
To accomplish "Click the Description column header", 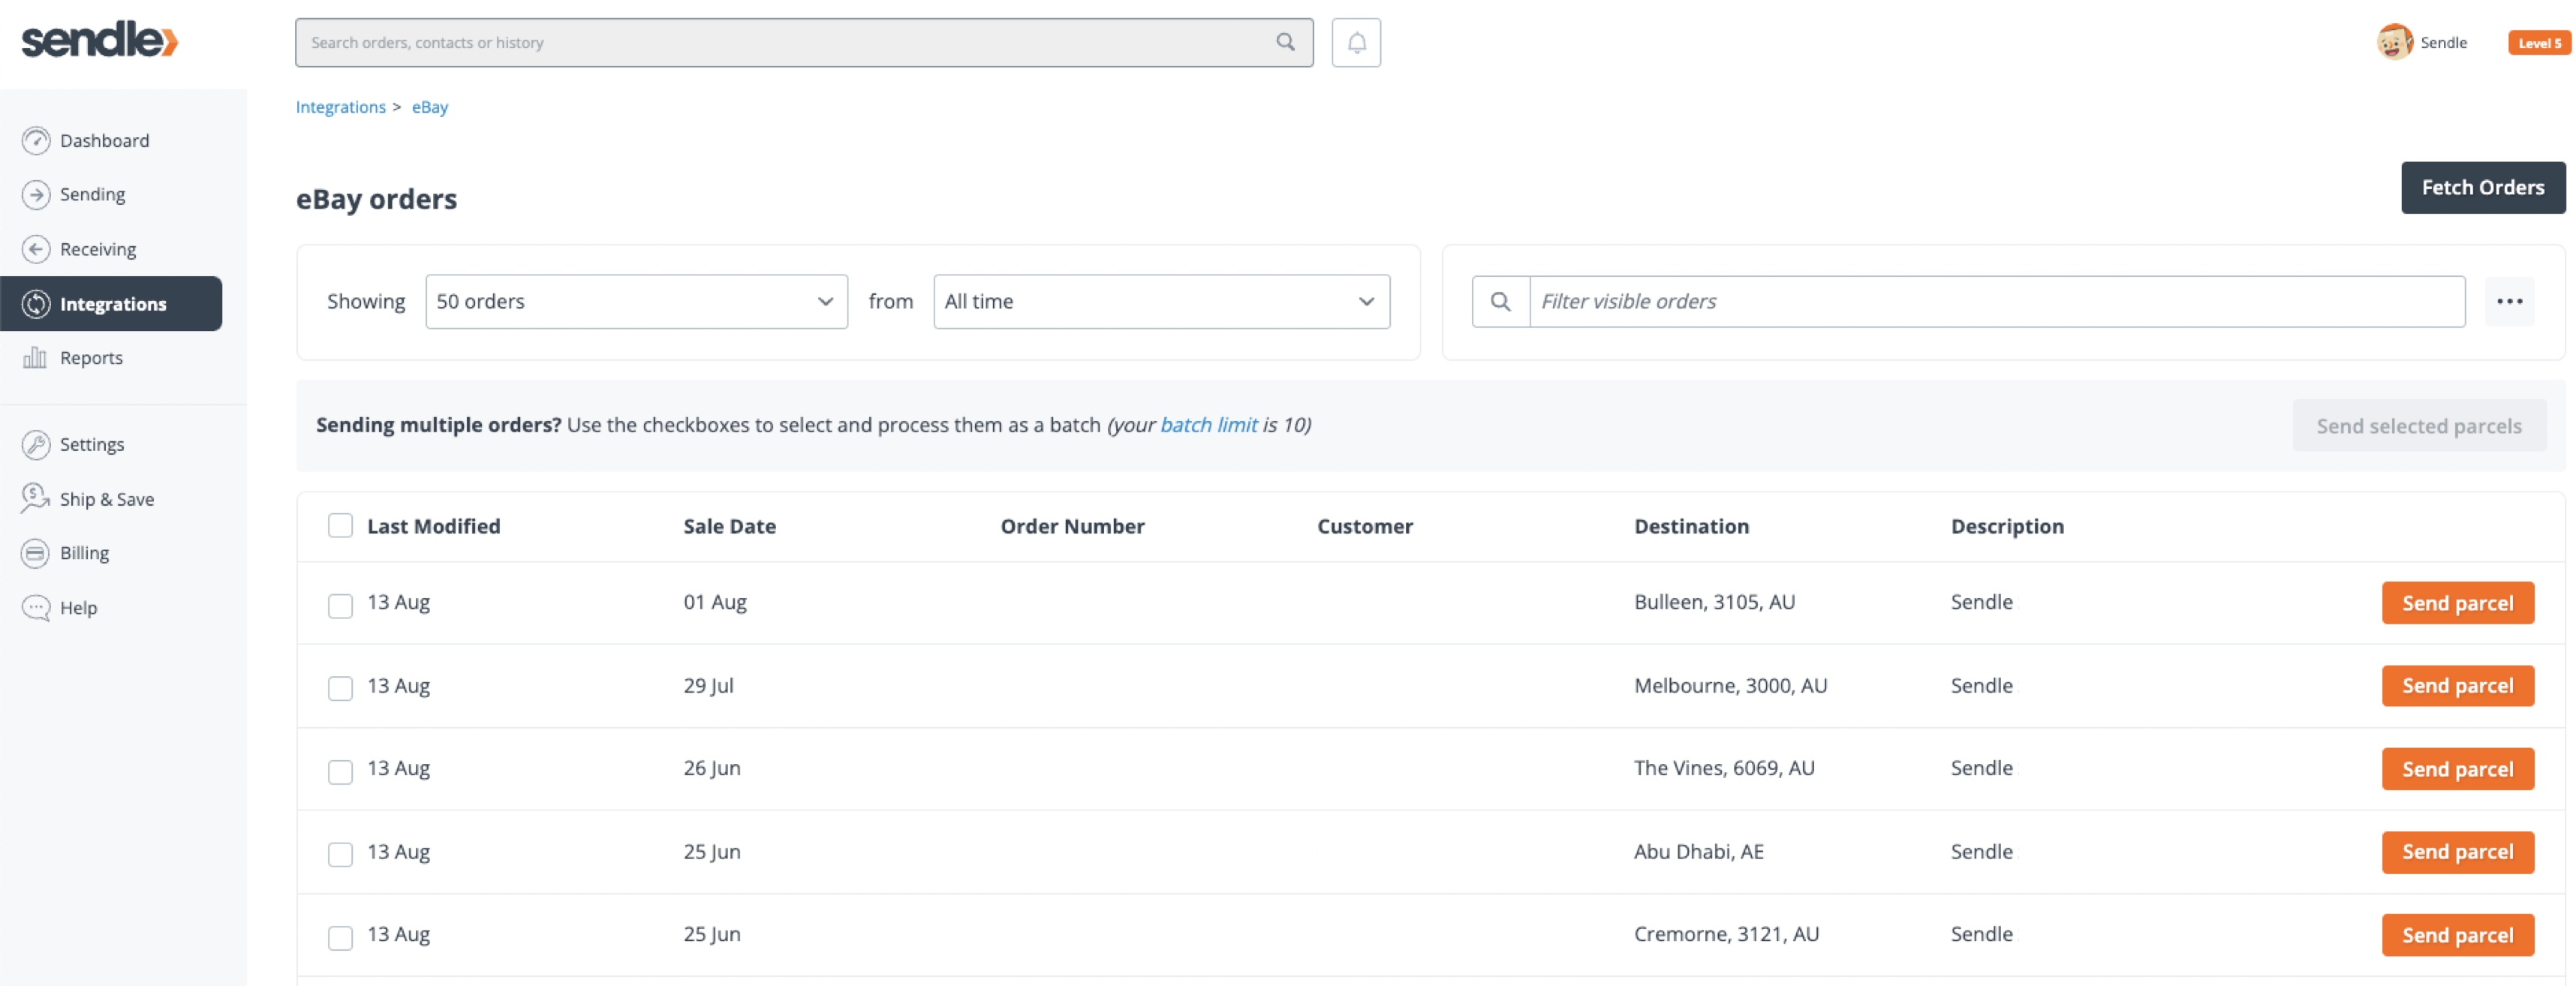I will pos(2006,526).
